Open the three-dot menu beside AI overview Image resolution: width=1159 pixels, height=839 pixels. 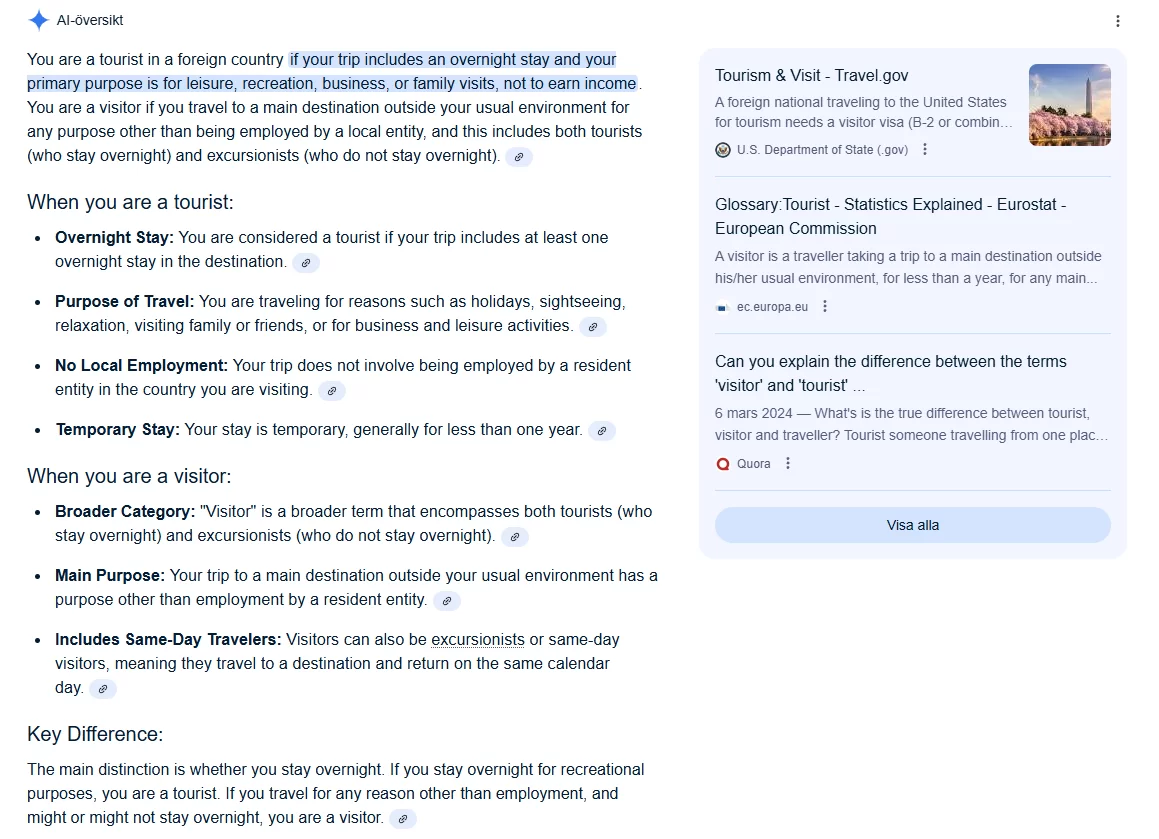coord(1118,21)
